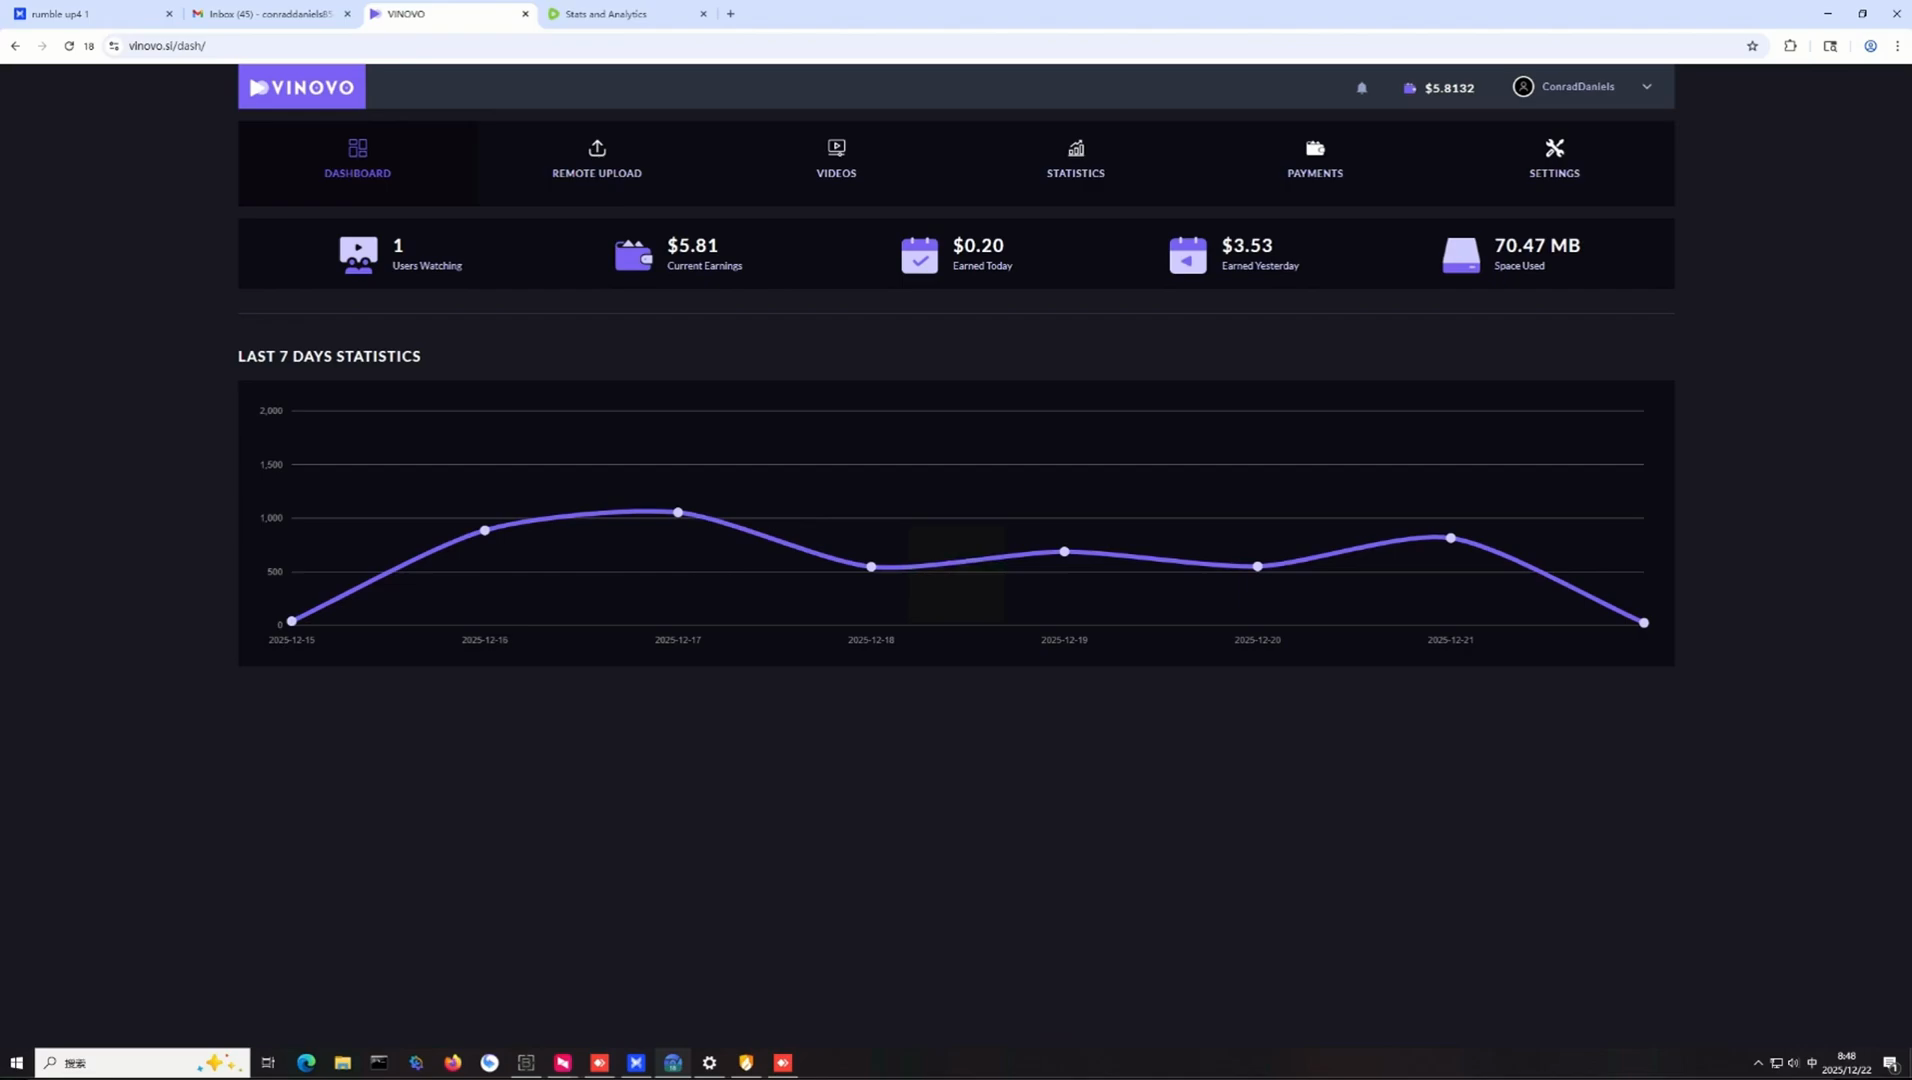Click the VINOVO logo
Screen dimensions: 1912x1080
(302, 87)
